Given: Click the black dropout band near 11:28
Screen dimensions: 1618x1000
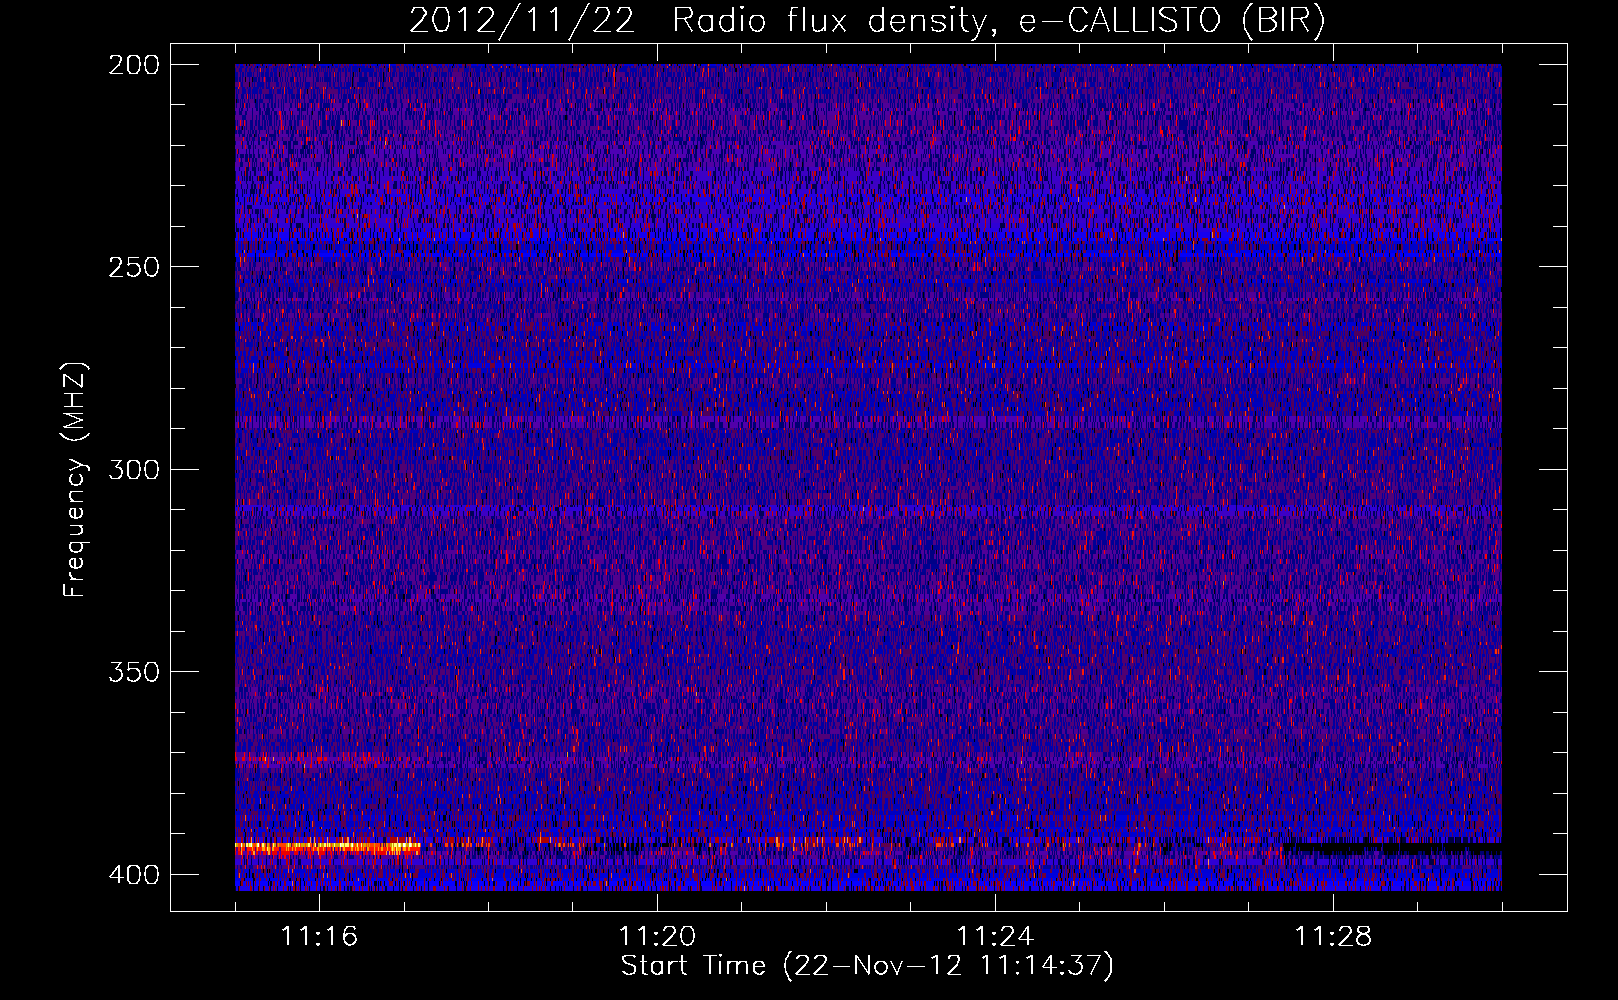Looking at the screenshot, I should click(1391, 848).
